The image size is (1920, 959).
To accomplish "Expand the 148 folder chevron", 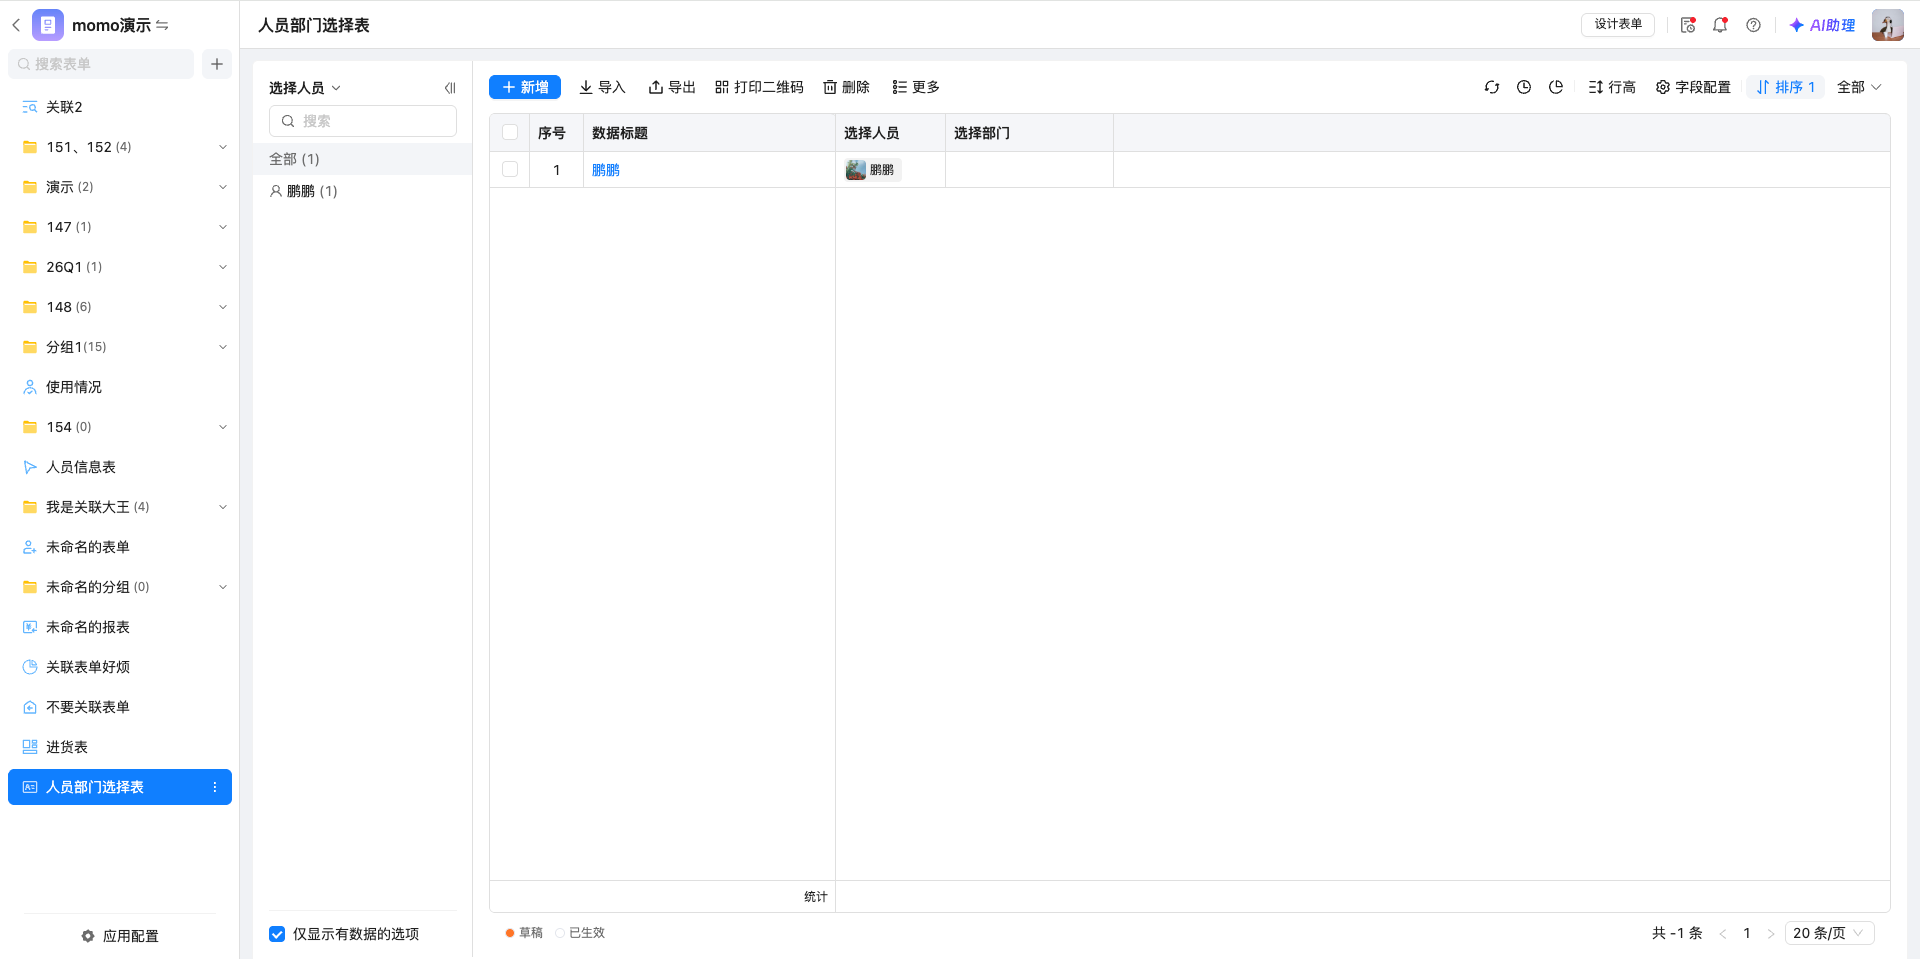I will coord(223,307).
